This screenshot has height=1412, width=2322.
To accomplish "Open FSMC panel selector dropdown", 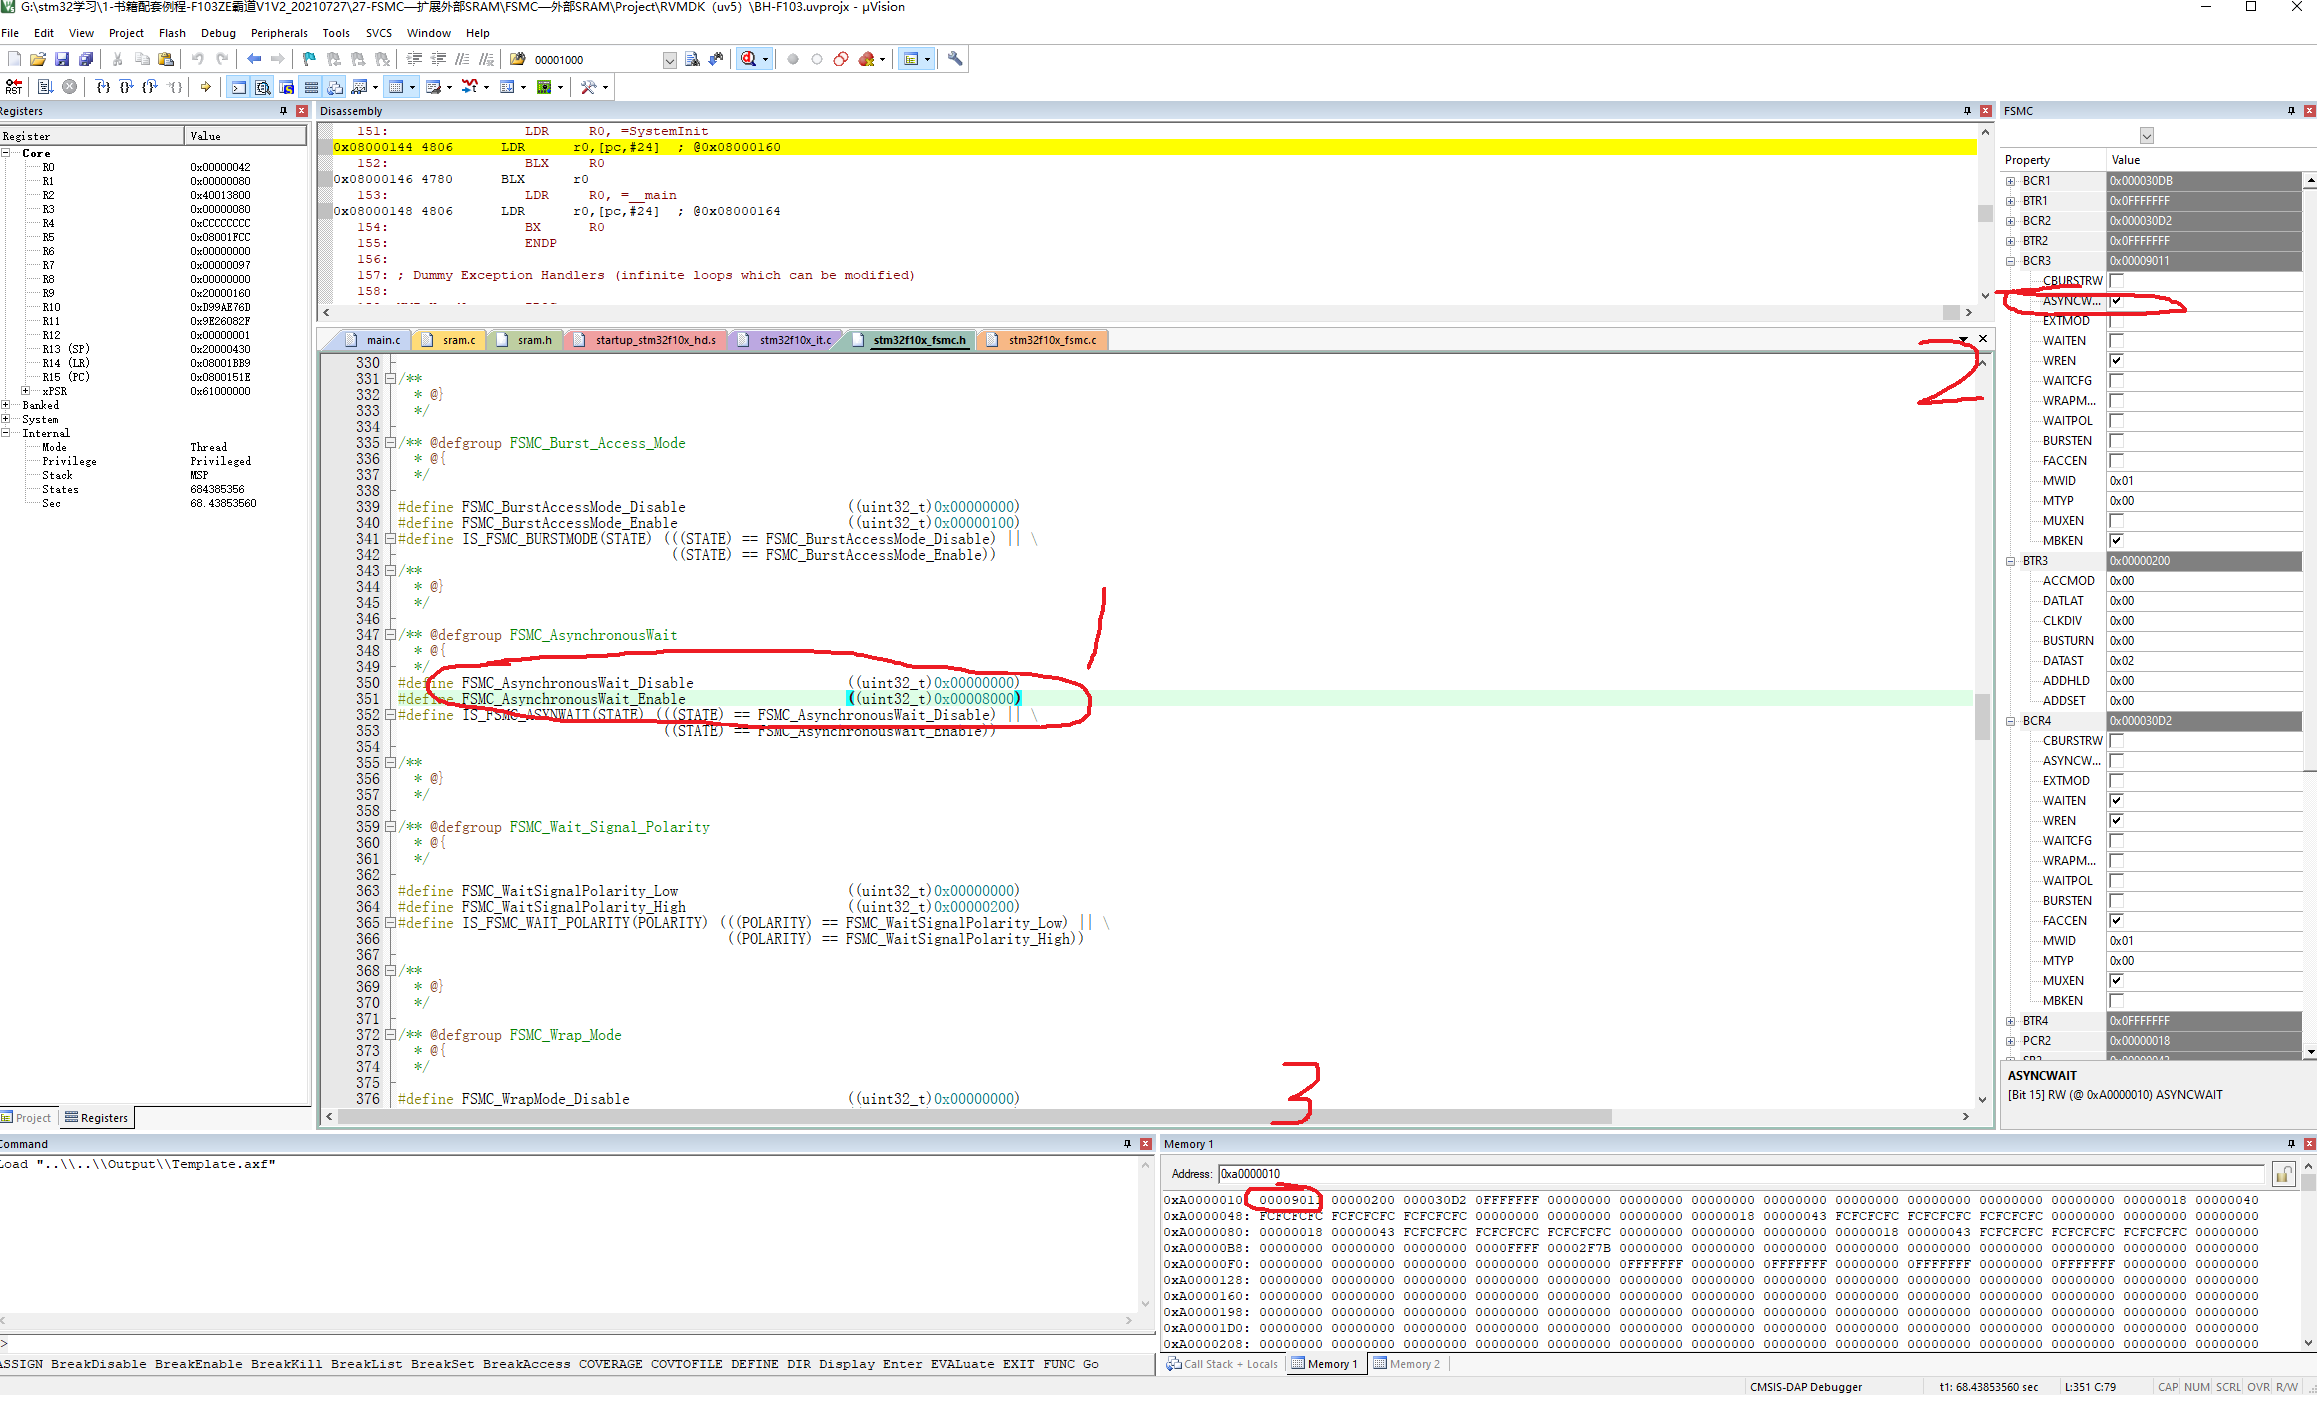I will click(2146, 136).
